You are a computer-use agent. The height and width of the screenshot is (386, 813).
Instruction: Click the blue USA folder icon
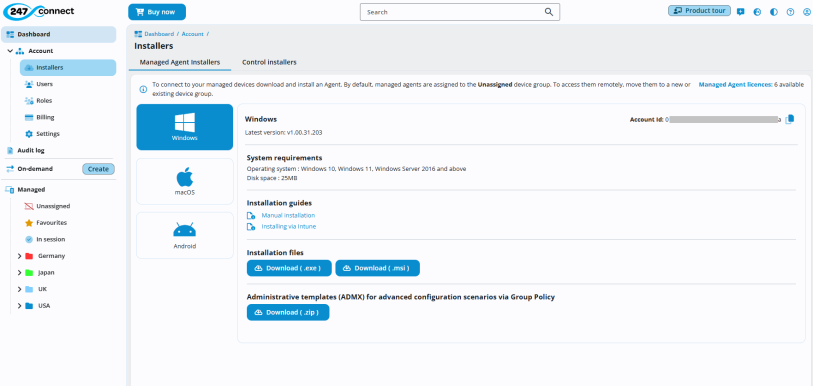[x=29, y=306]
